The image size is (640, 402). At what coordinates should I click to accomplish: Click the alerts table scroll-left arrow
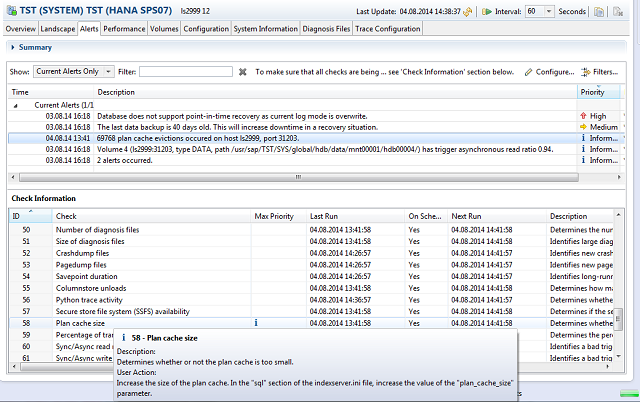pyautogui.click(x=13, y=177)
